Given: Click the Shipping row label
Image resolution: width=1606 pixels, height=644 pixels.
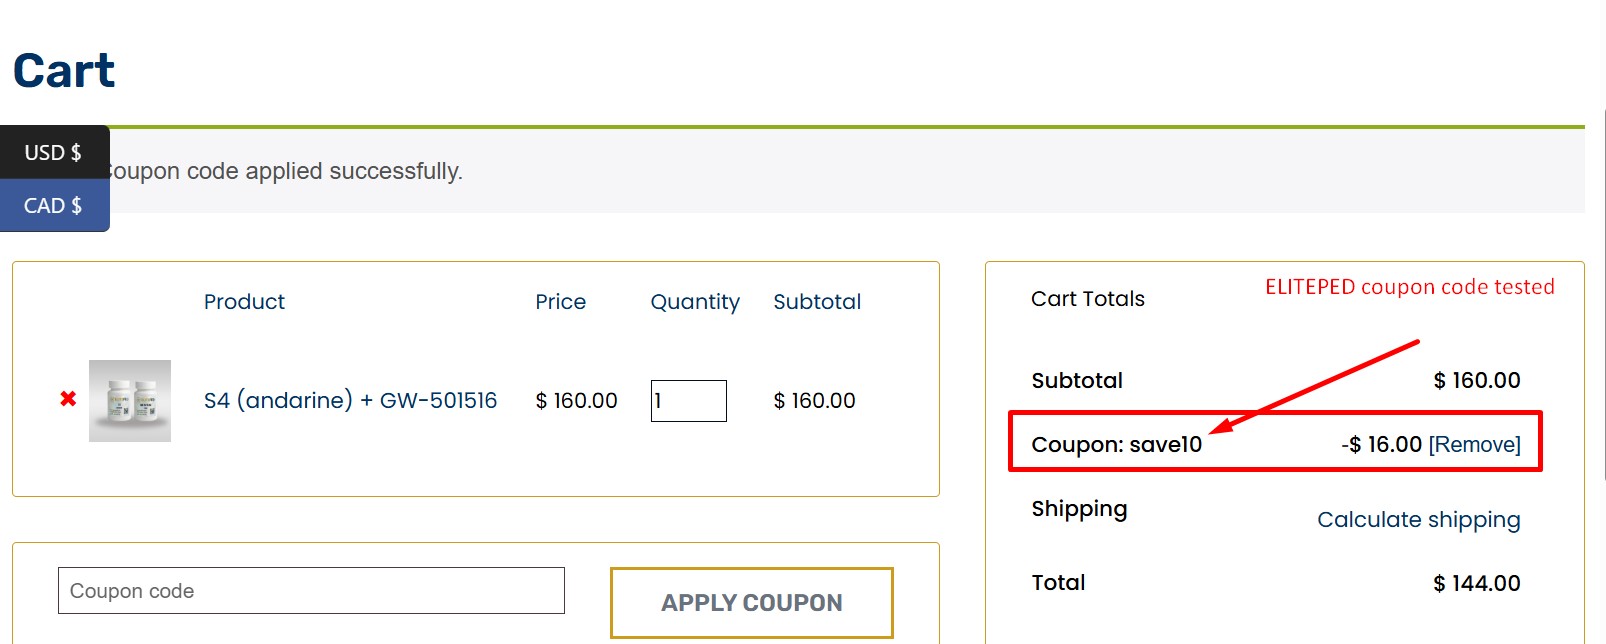Looking at the screenshot, I should click(1079, 508).
